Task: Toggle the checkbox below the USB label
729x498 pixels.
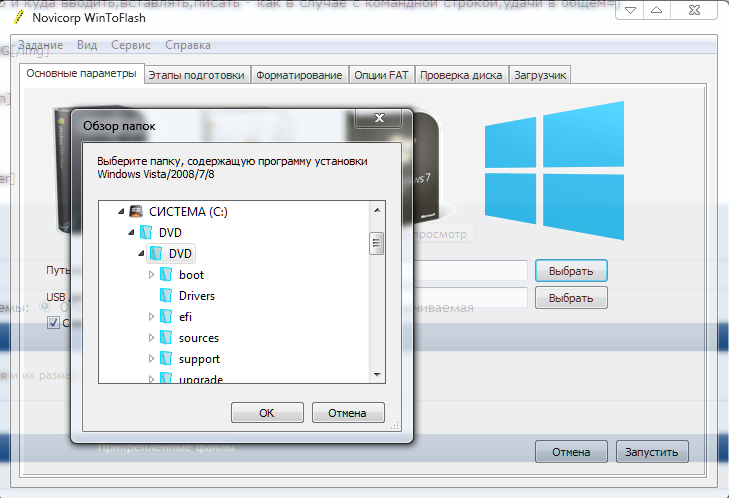Action: click(x=53, y=323)
